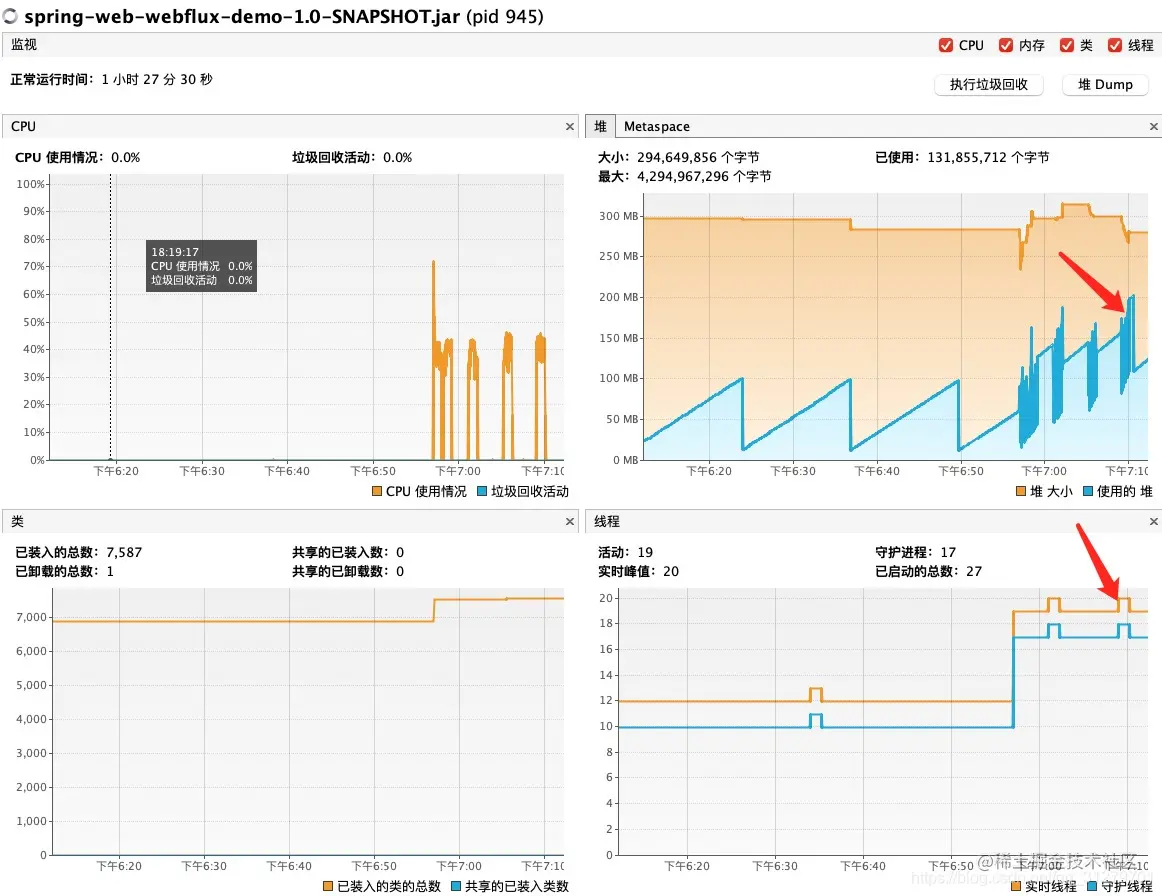Click 已装入的总数: 7,587 text

coord(79,552)
